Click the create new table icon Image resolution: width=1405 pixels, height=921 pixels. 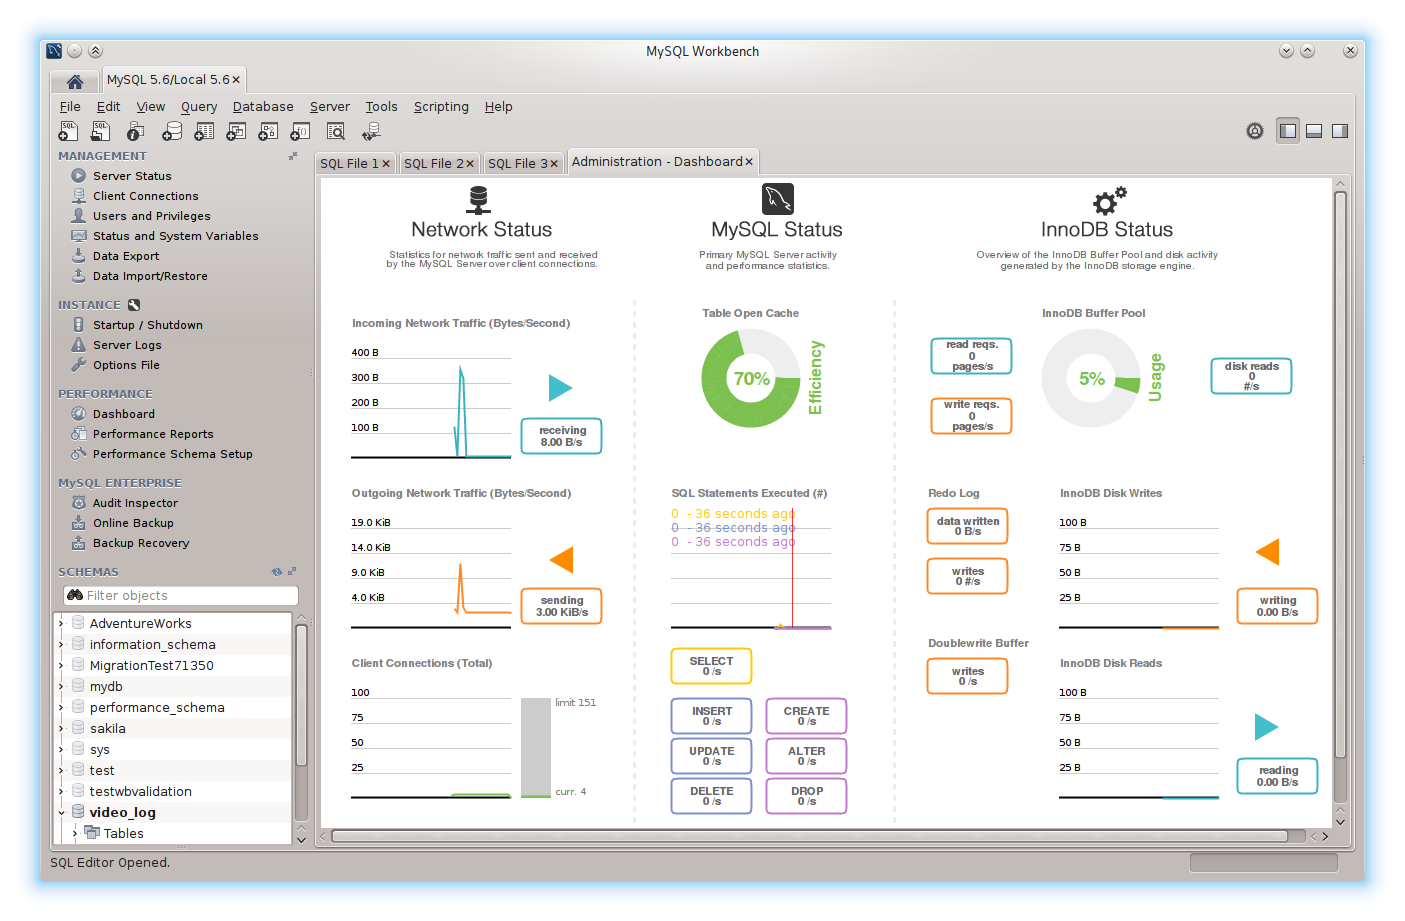coord(204,131)
